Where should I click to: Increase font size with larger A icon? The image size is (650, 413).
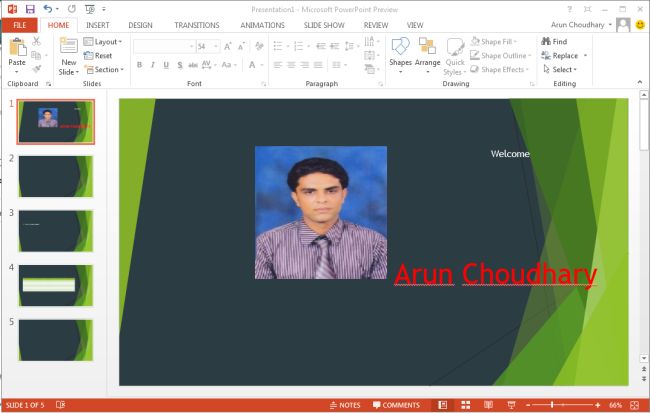[228, 46]
